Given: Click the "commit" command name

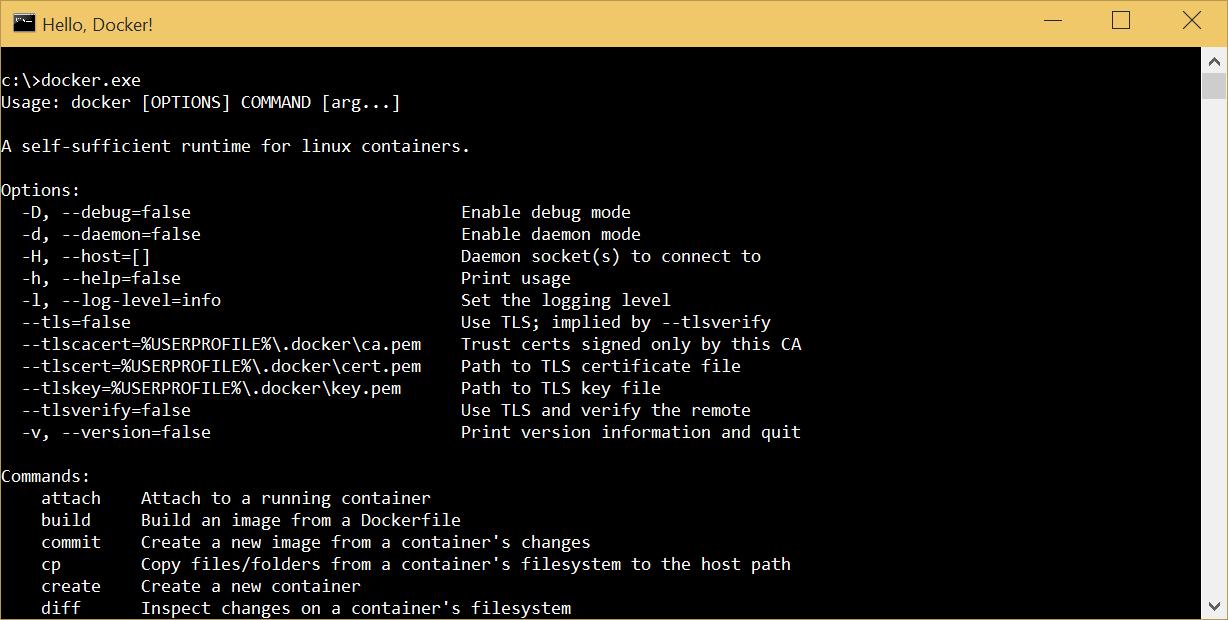Looking at the screenshot, I should 71,542.
